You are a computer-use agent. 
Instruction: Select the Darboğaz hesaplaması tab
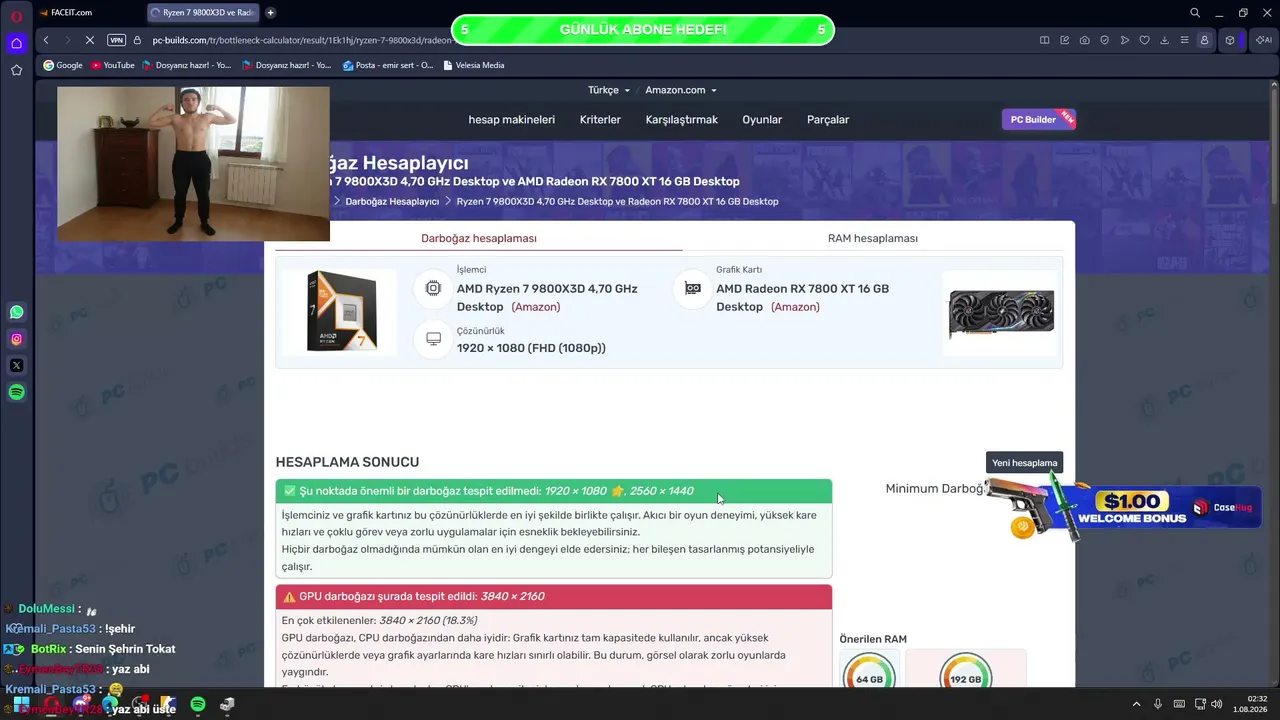click(479, 238)
